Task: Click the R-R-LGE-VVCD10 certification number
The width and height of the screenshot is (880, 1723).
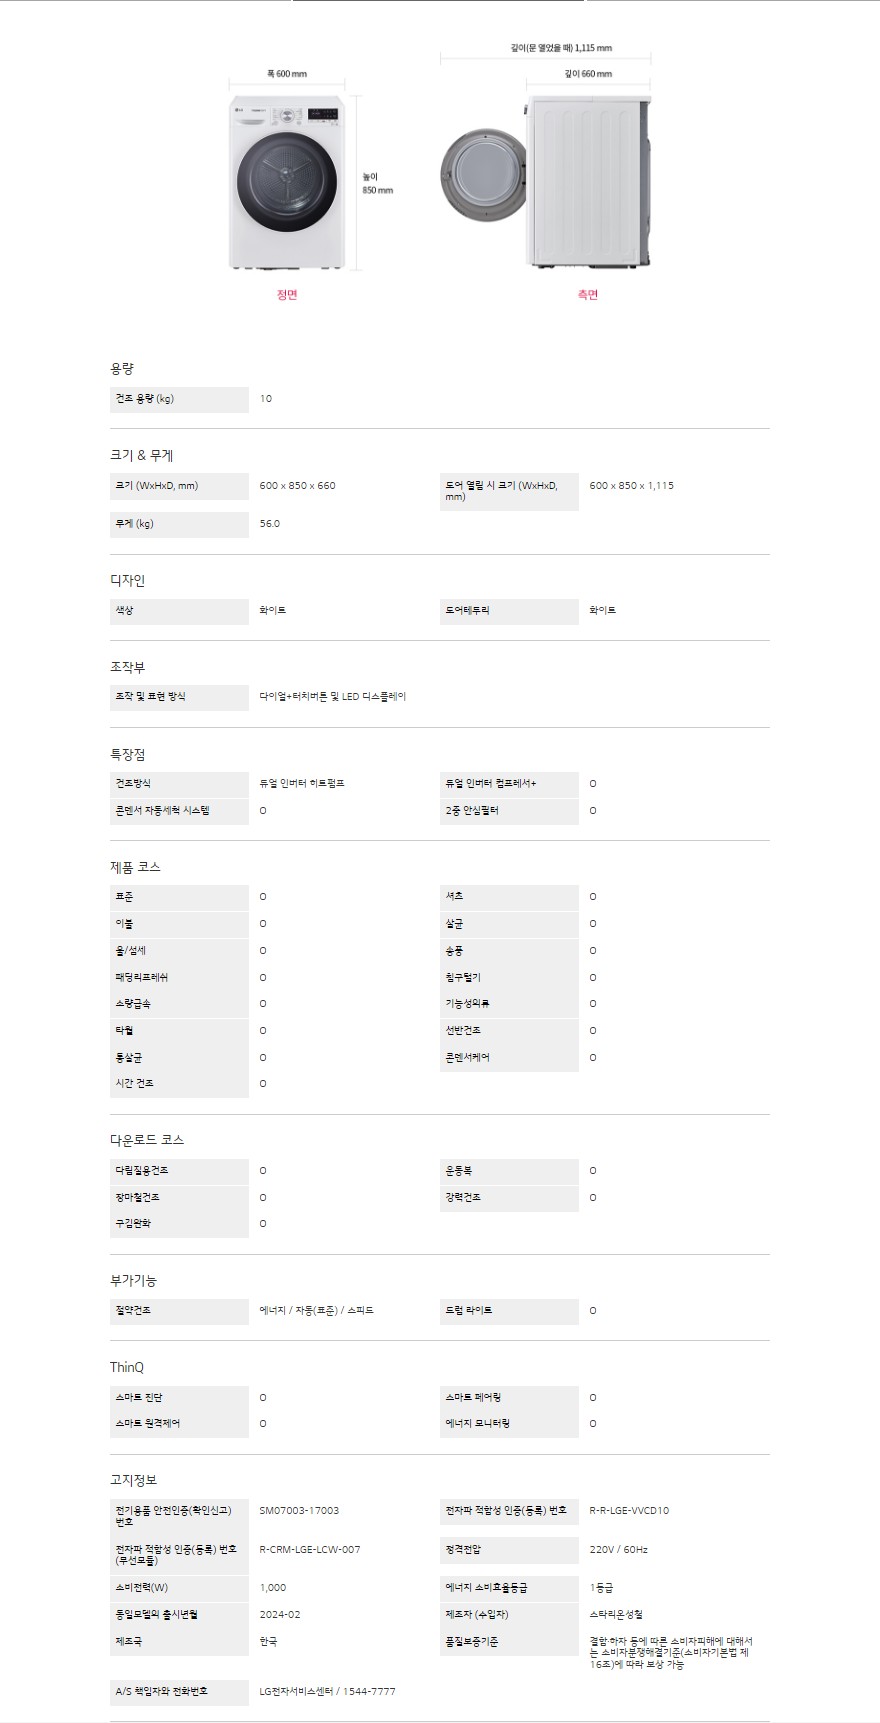Action: (629, 1511)
